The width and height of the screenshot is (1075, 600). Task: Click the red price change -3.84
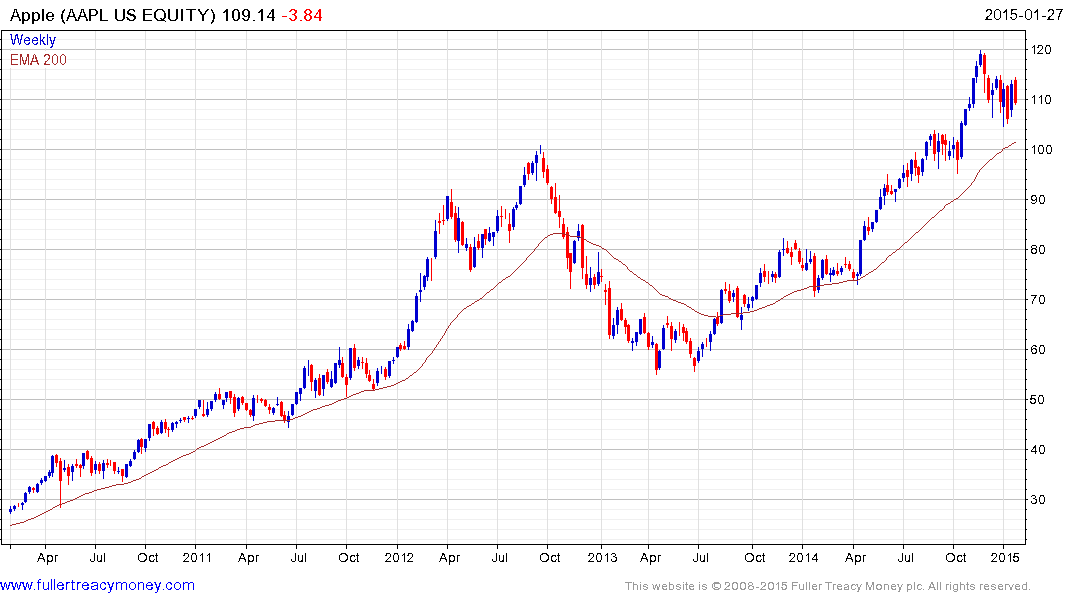click(x=302, y=15)
